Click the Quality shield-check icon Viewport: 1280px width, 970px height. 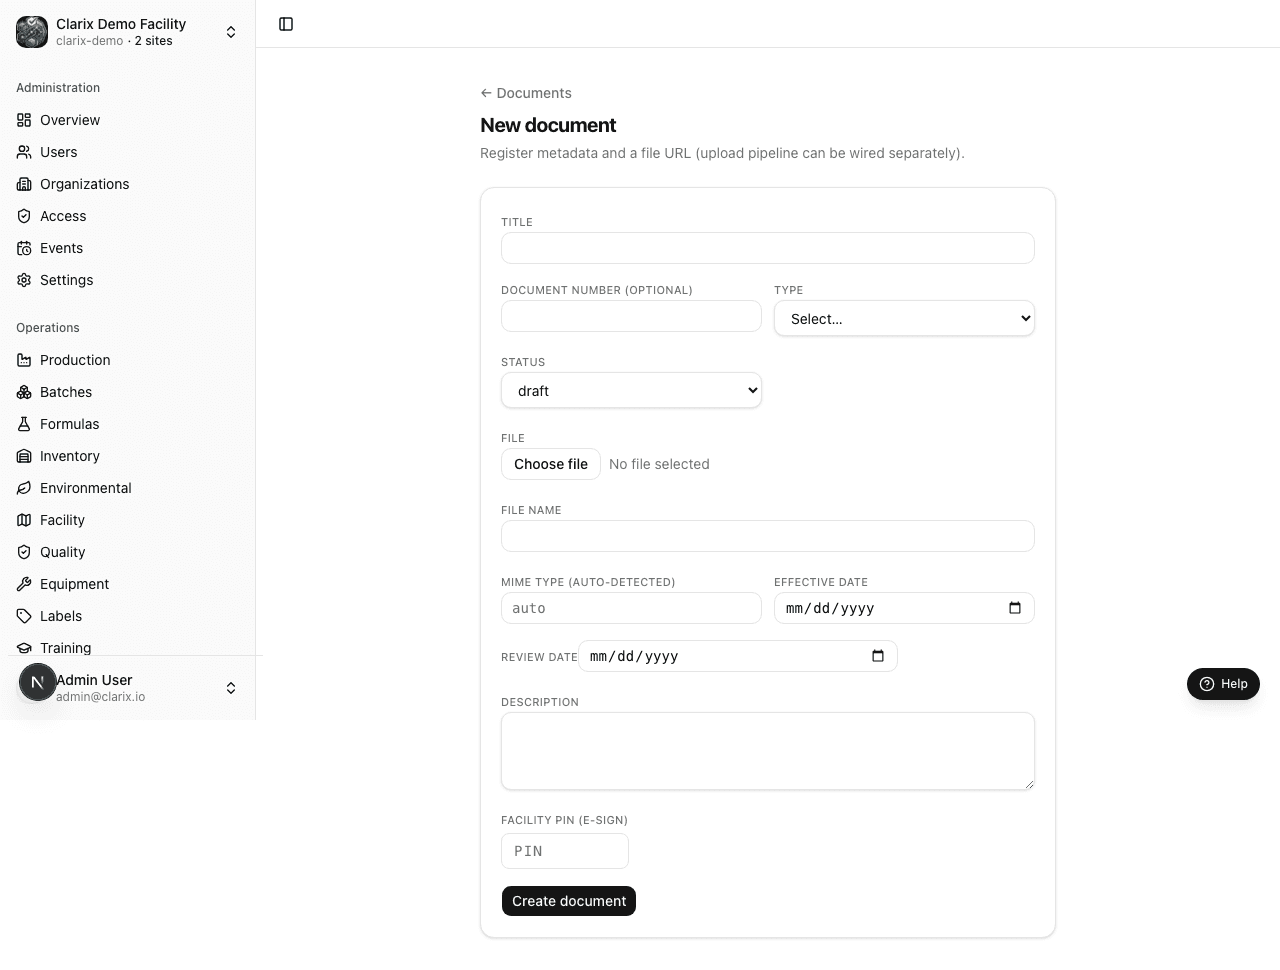(24, 552)
